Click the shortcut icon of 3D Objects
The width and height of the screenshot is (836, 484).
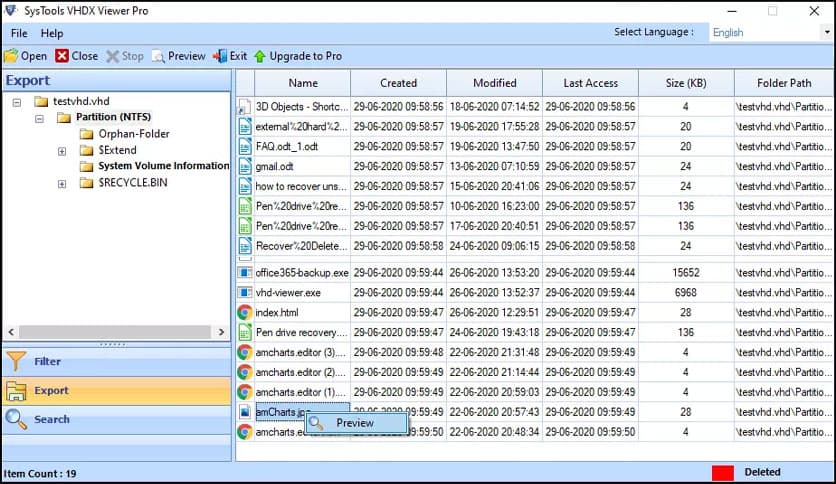coord(244,107)
